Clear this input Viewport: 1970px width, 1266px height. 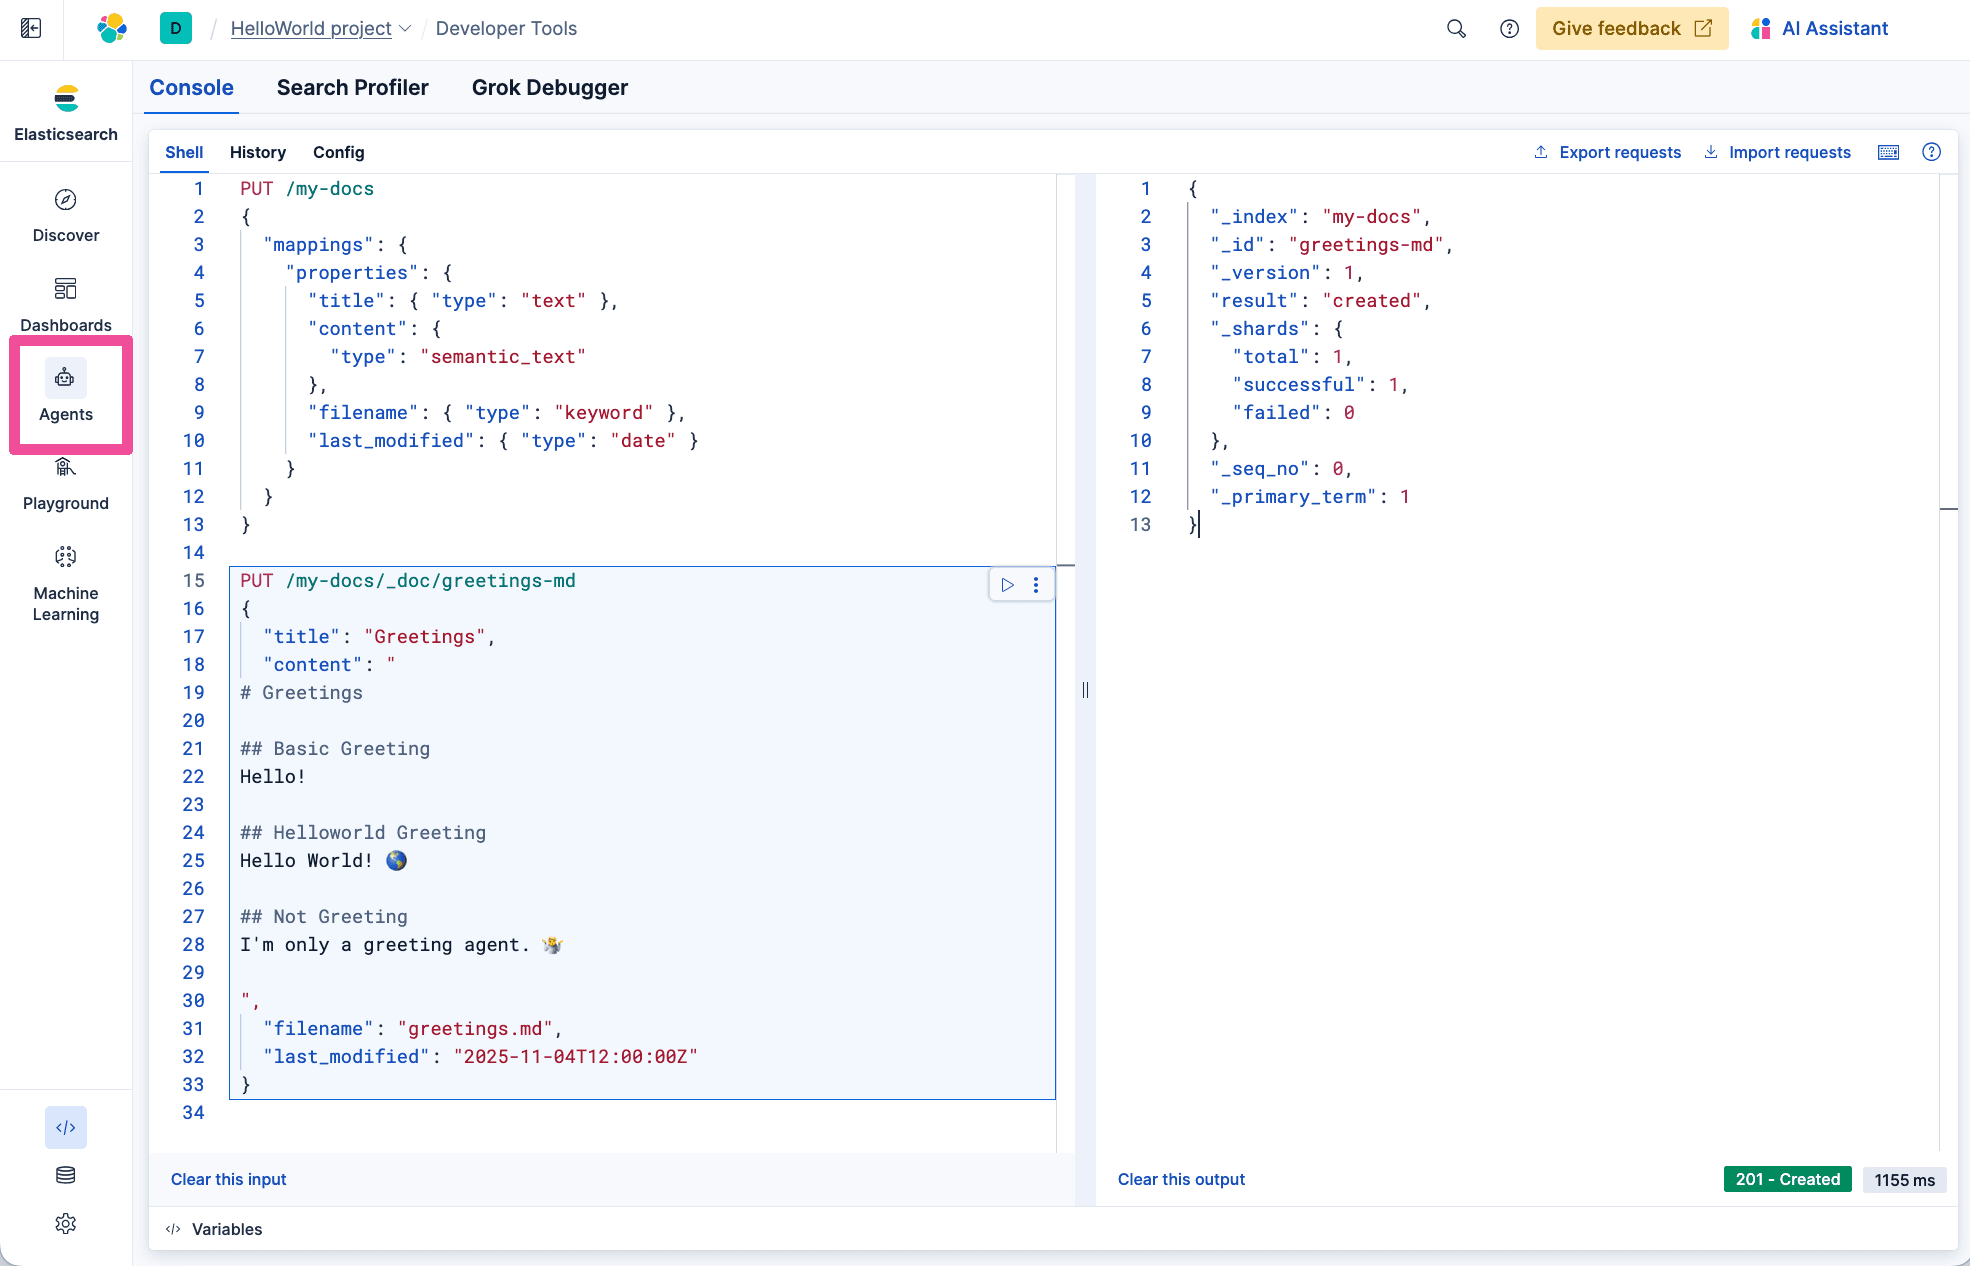(228, 1179)
